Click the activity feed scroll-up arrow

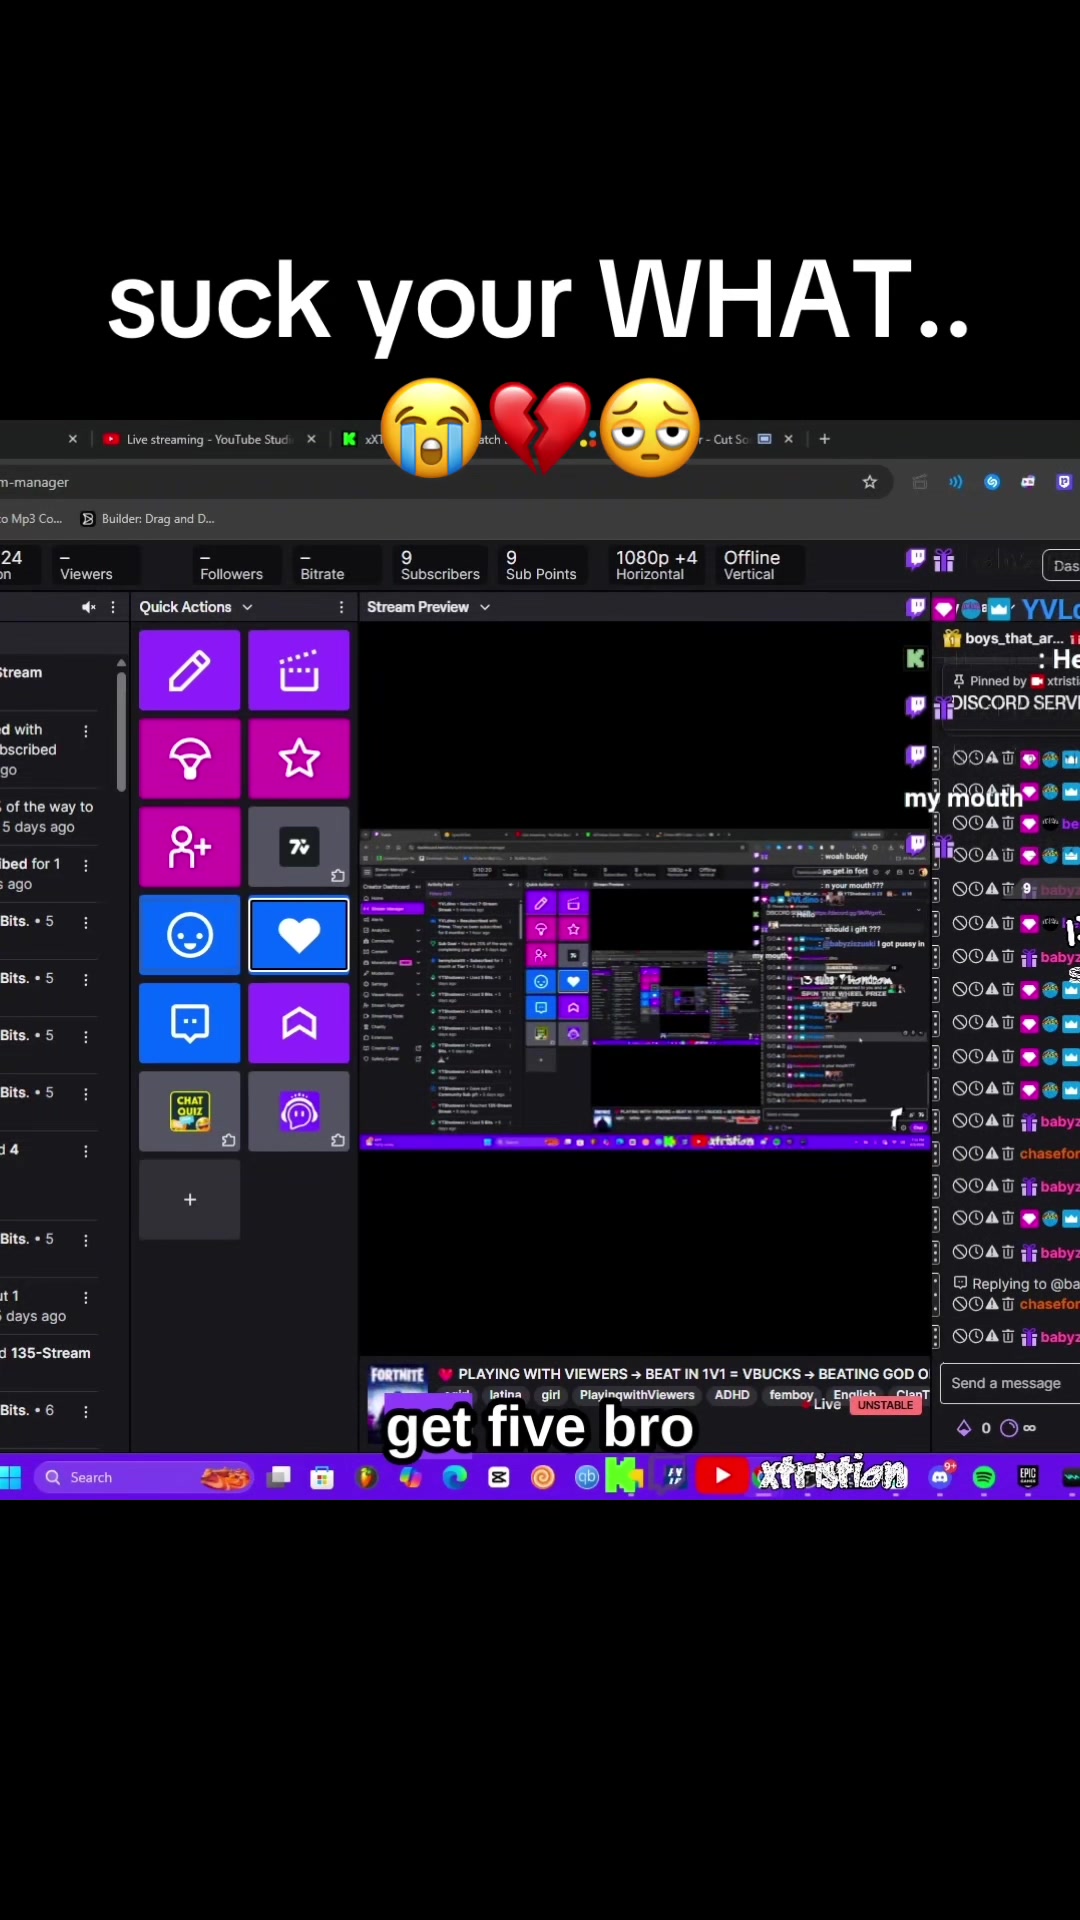click(x=121, y=663)
